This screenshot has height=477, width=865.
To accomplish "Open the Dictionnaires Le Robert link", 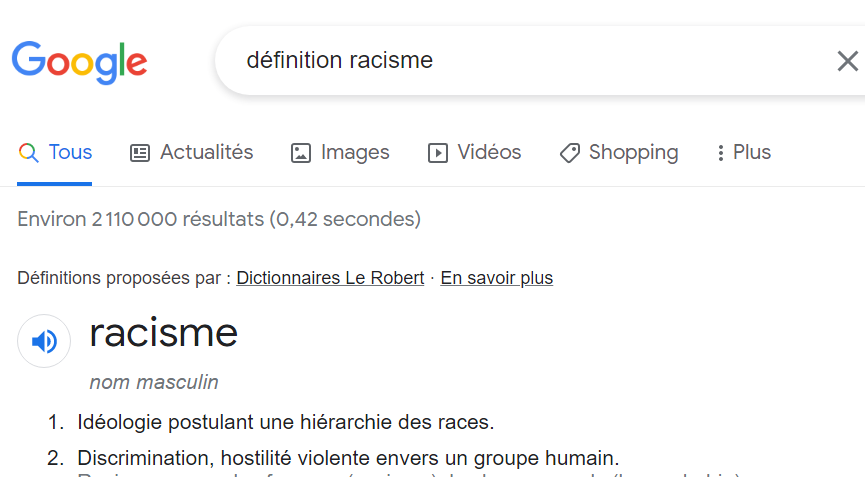I will coord(330,278).
